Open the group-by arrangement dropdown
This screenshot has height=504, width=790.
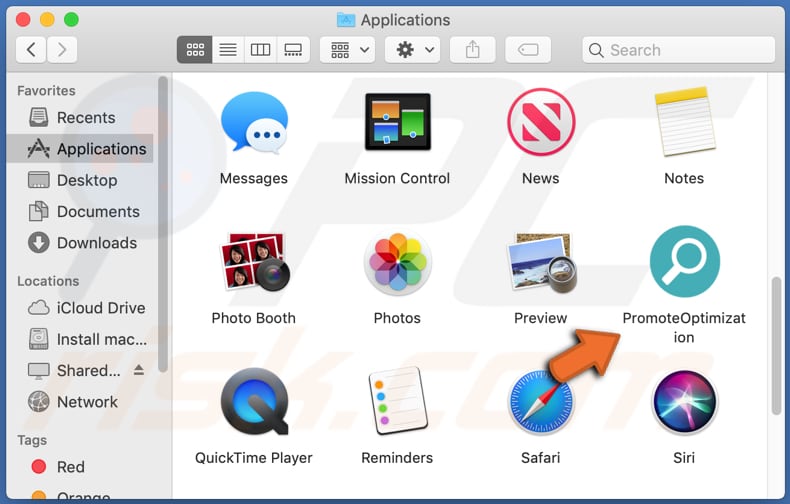(348, 50)
